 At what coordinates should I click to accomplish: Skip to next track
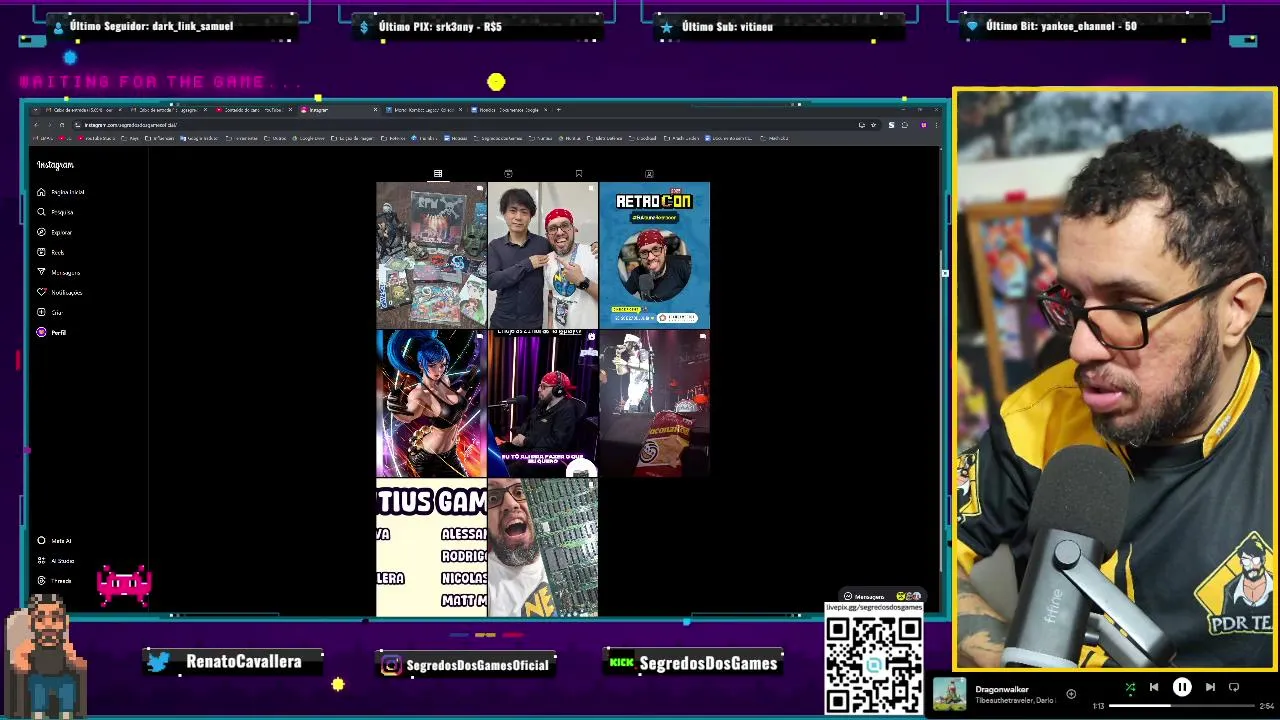[1210, 687]
